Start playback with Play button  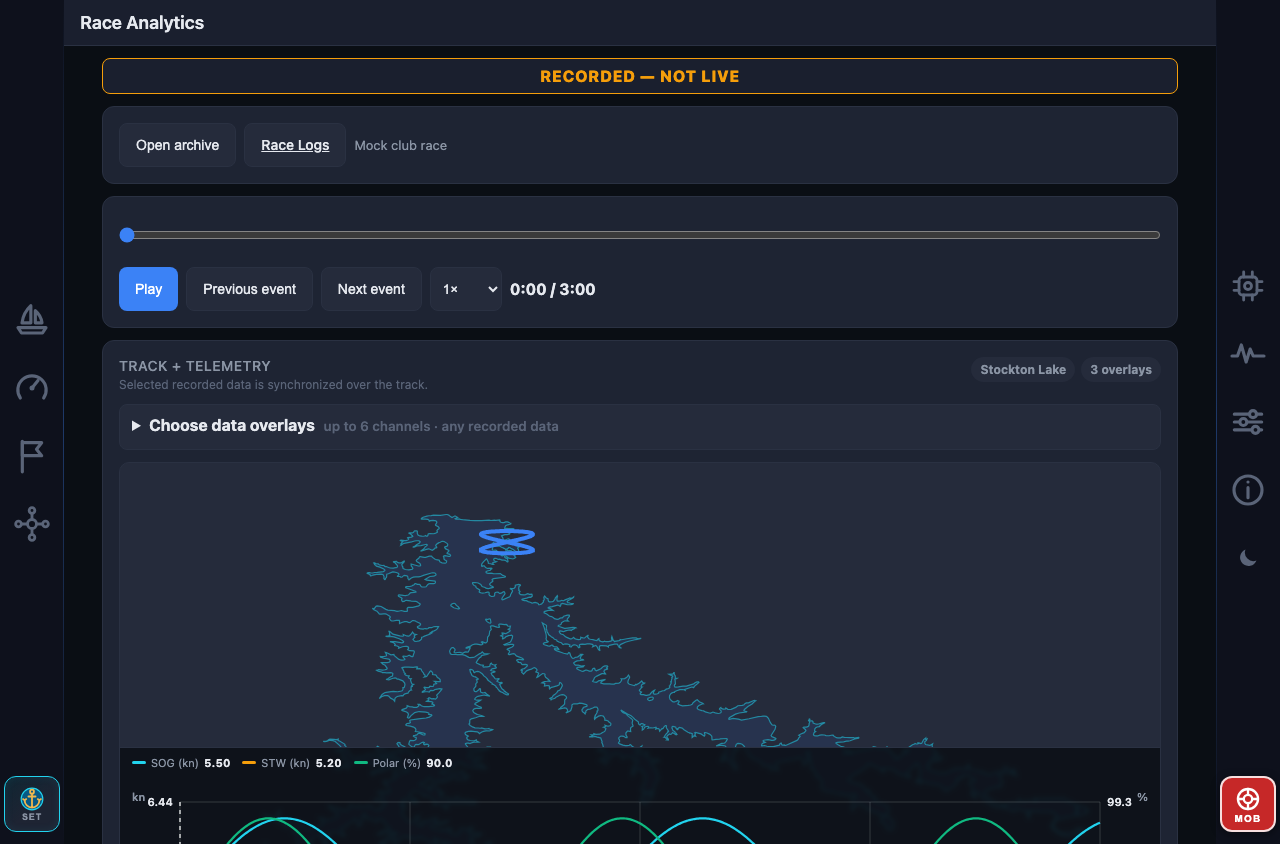click(x=148, y=289)
